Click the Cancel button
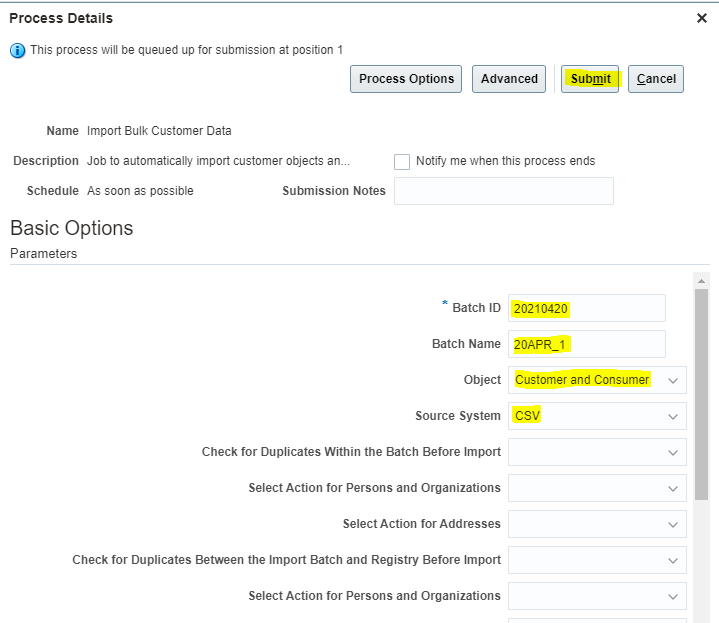Screen dimensions: 719x623 (656, 79)
